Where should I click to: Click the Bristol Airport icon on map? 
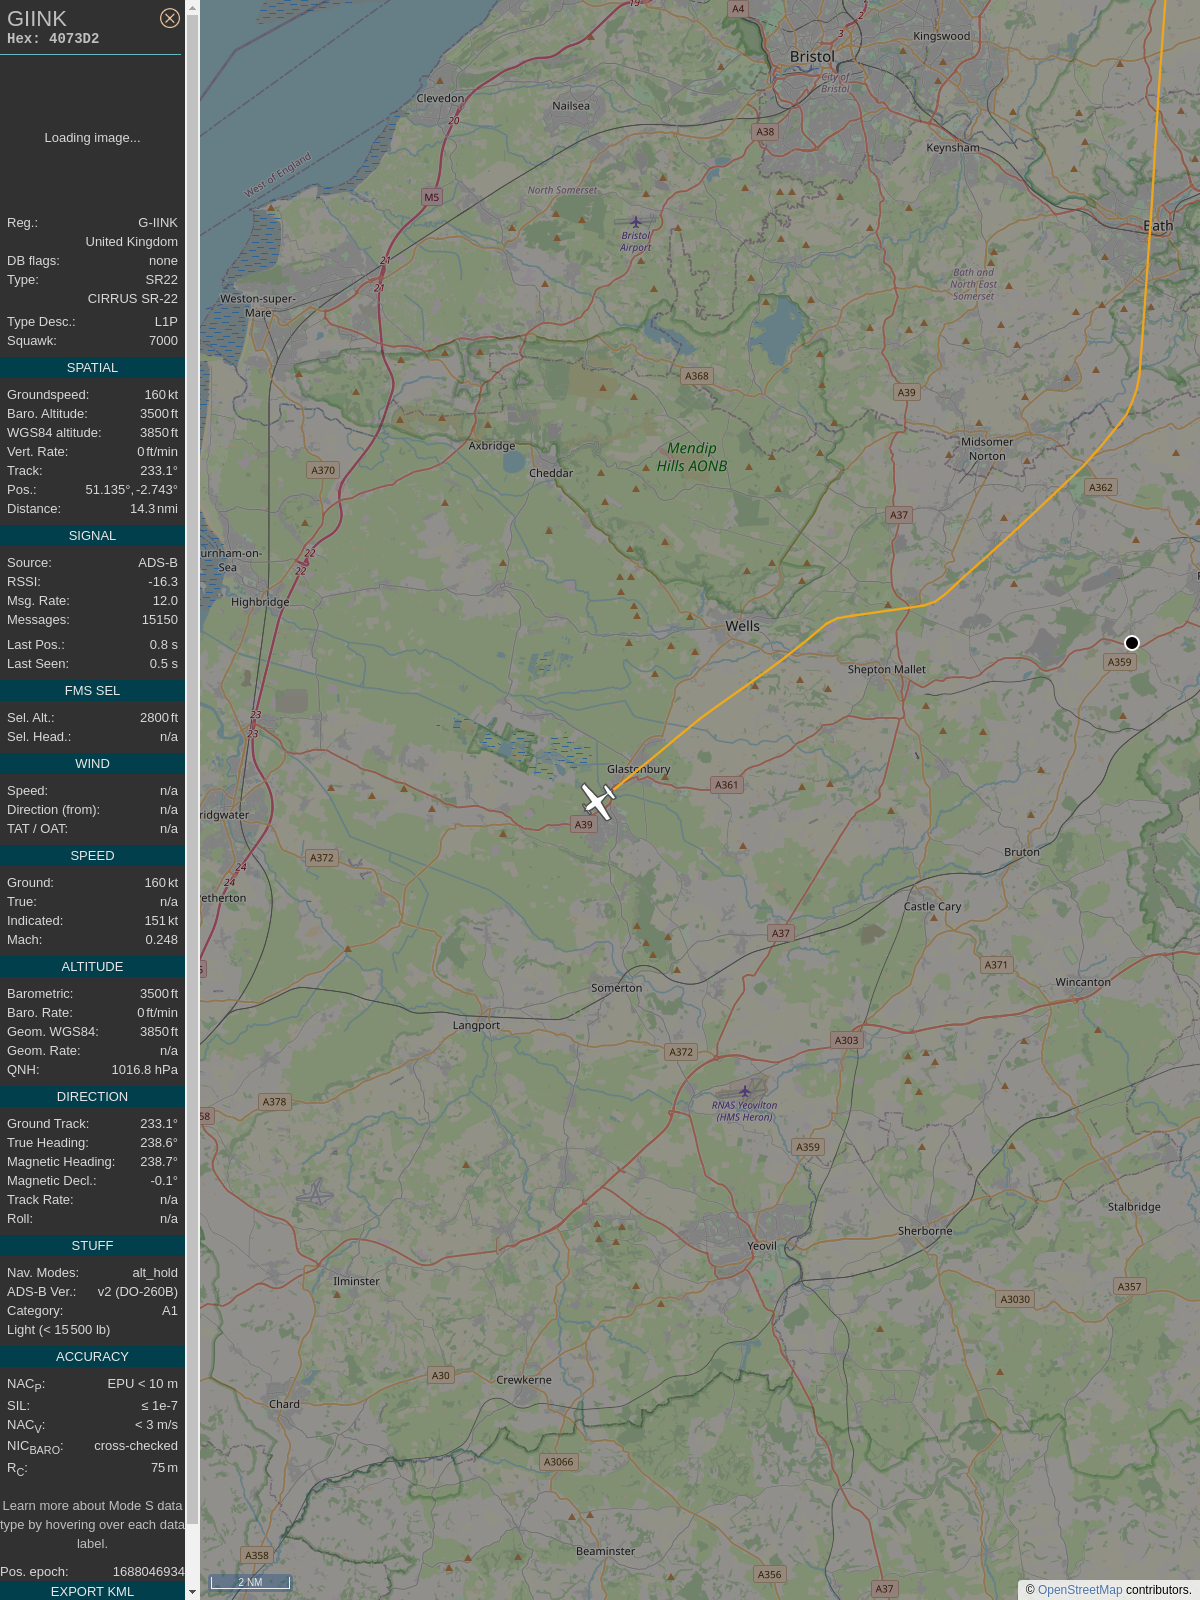click(x=636, y=222)
